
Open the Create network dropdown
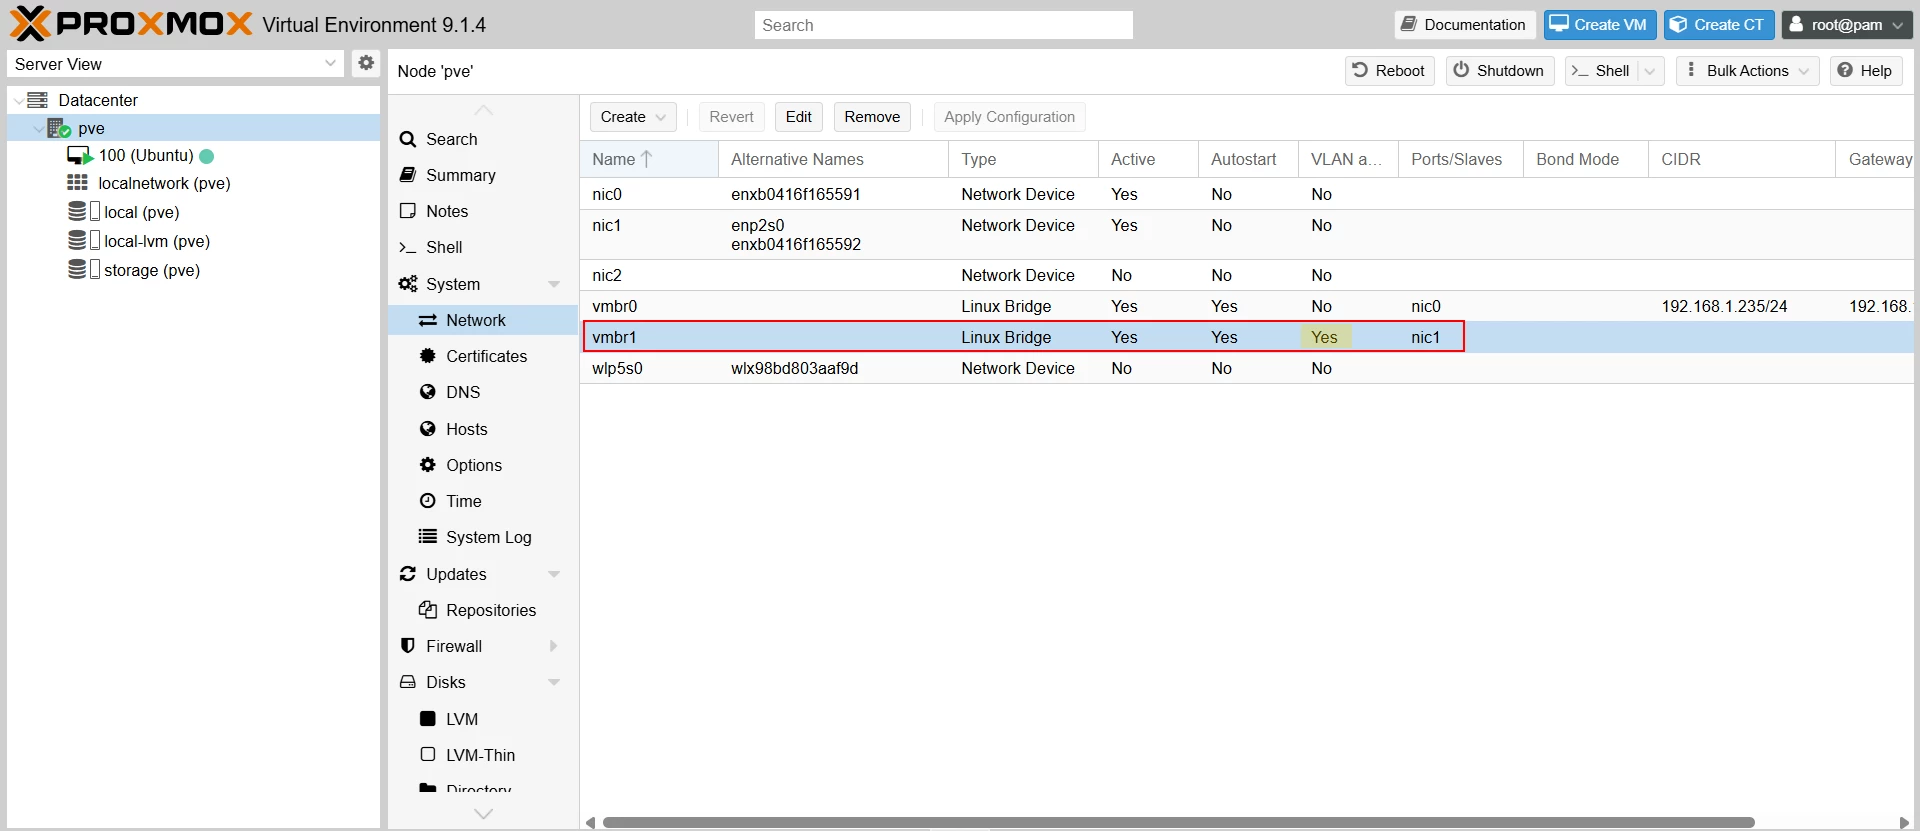coord(633,117)
